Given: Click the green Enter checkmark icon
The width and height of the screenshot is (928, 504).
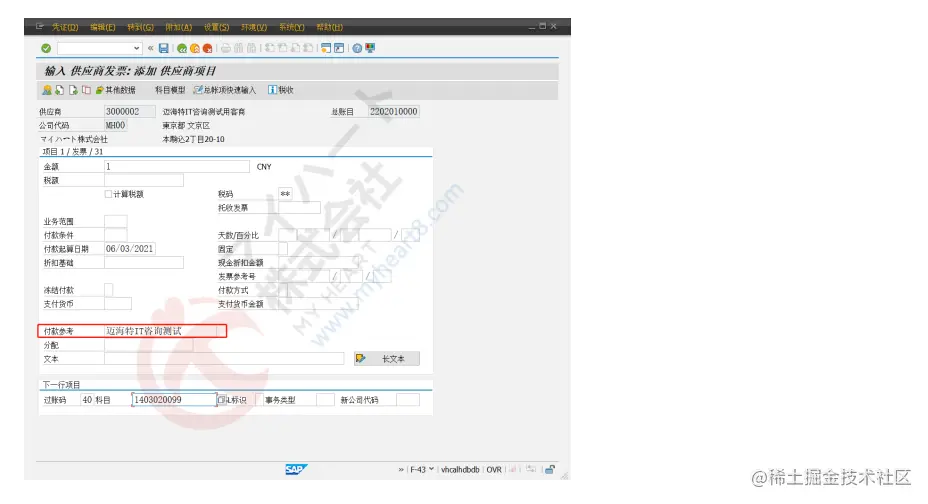Looking at the screenshot, I should [46, 49].
